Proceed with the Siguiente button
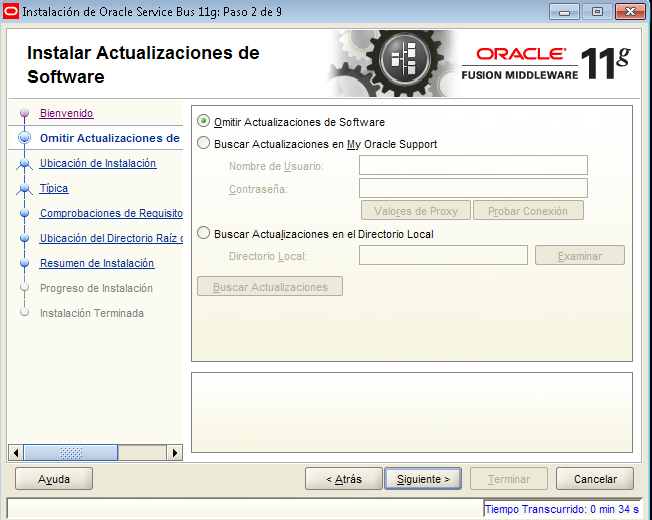This screenshot has width=652, height=520. point(423,479)
